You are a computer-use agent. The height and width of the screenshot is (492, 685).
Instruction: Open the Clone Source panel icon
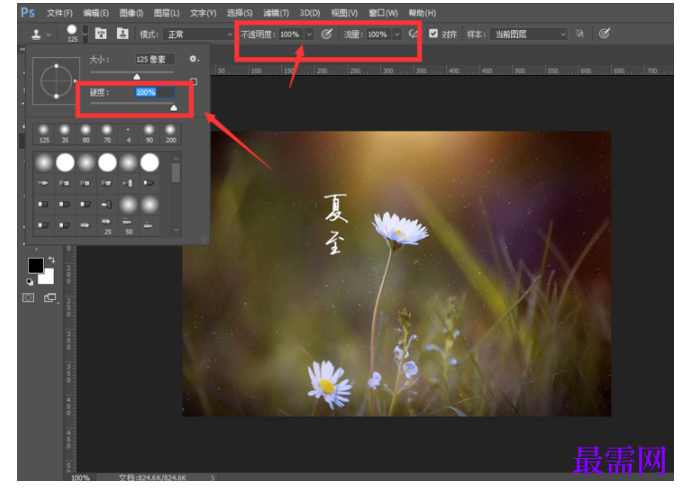click(x=123, y=34)
